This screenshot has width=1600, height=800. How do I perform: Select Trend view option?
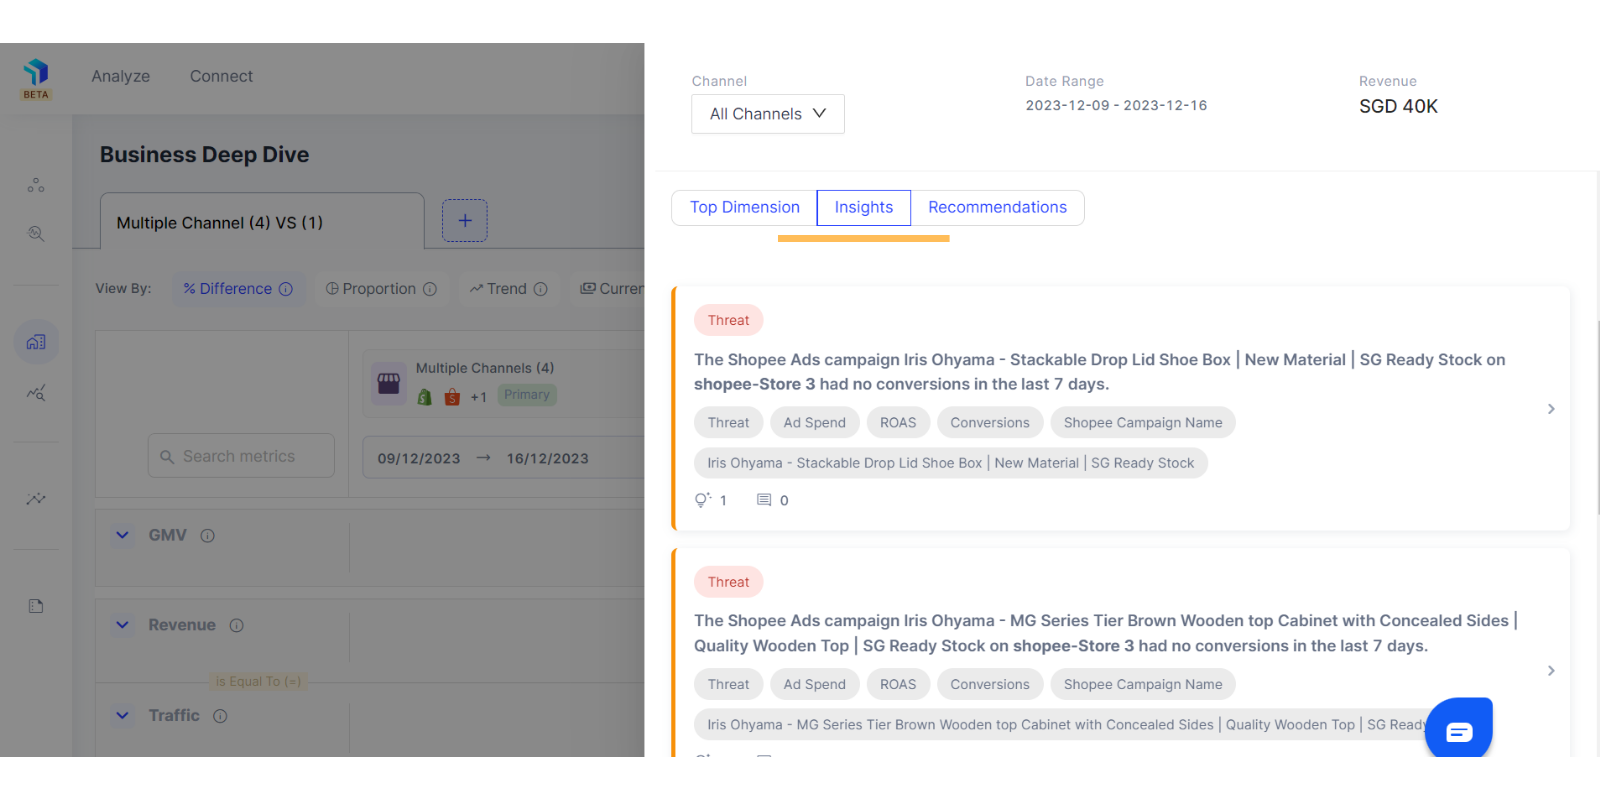pyautogui.click(x=508, y=288)
